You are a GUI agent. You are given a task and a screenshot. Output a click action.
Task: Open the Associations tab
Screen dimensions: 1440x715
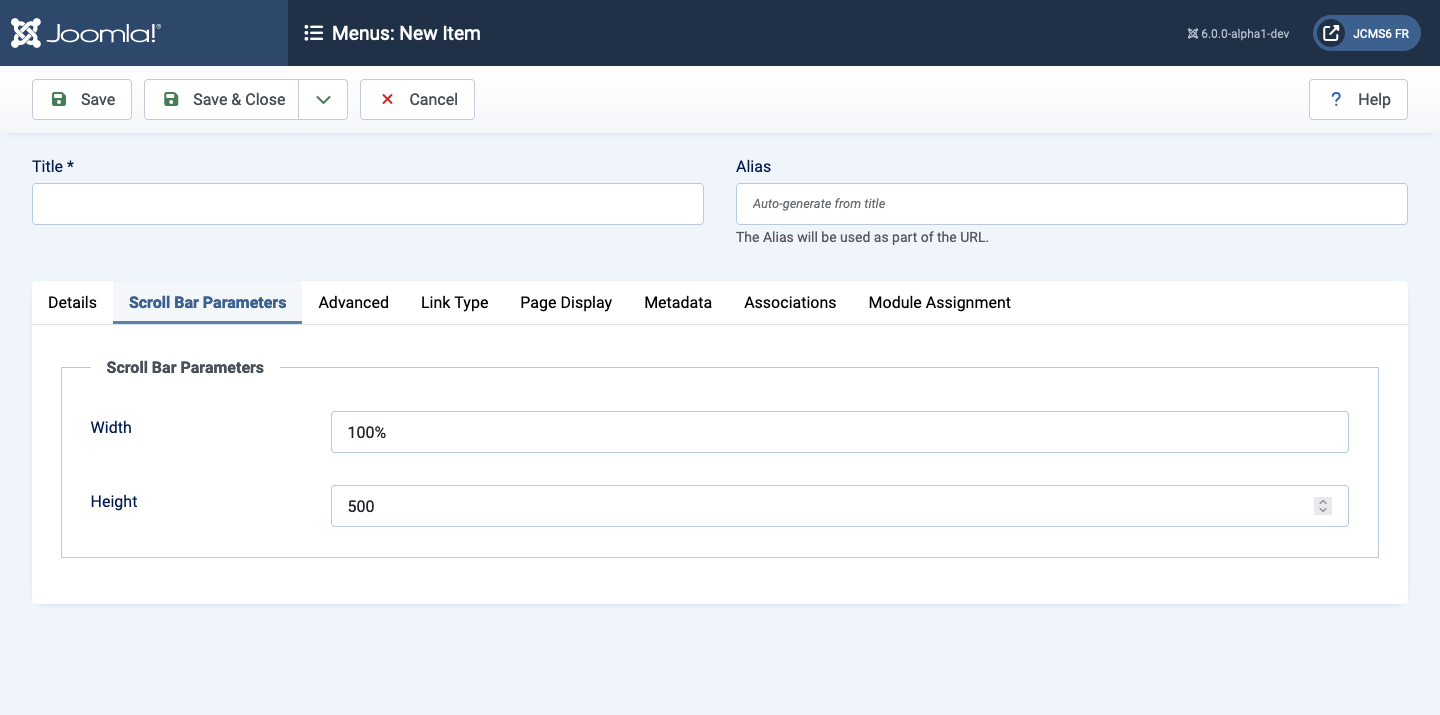click(790, 302)
